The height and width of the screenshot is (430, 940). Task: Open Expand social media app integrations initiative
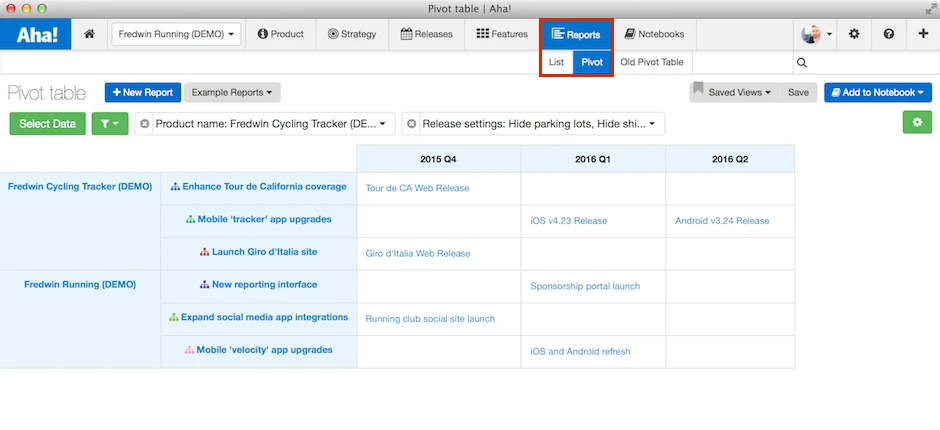coord(264,317)
